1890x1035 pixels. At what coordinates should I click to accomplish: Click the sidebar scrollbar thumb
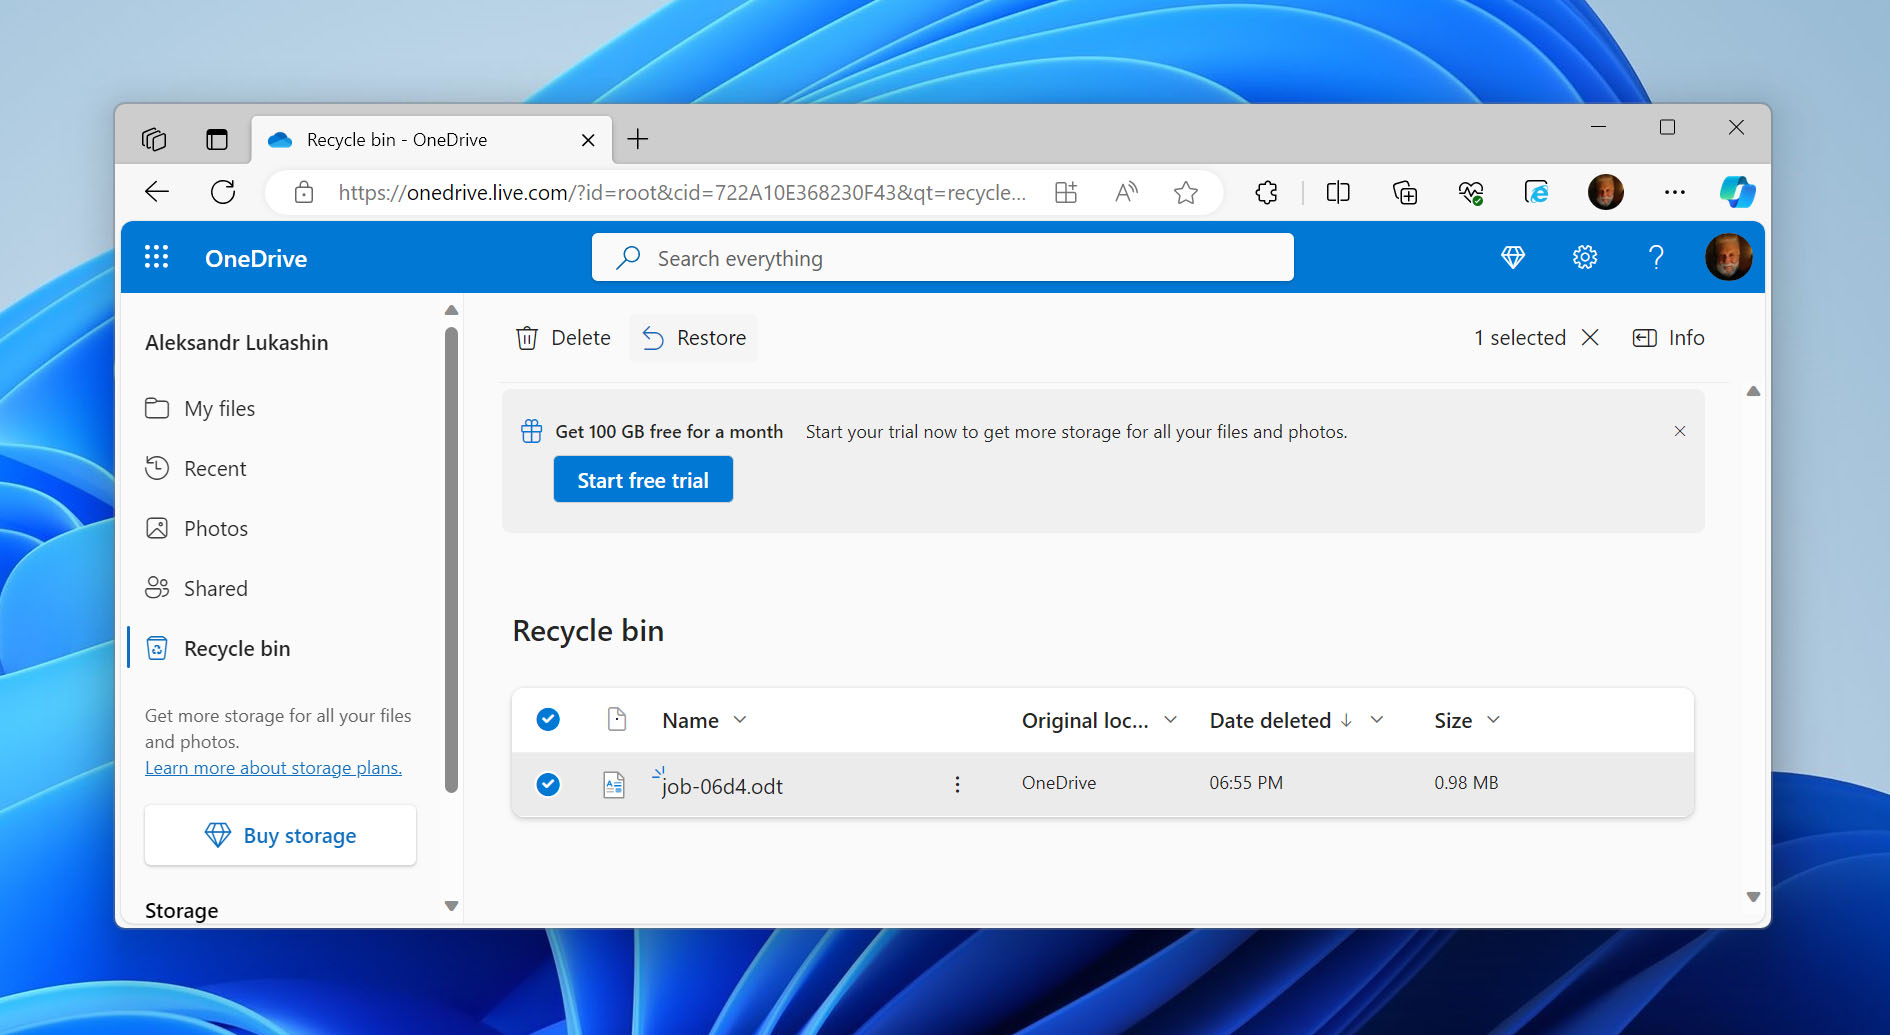[451, 560]
